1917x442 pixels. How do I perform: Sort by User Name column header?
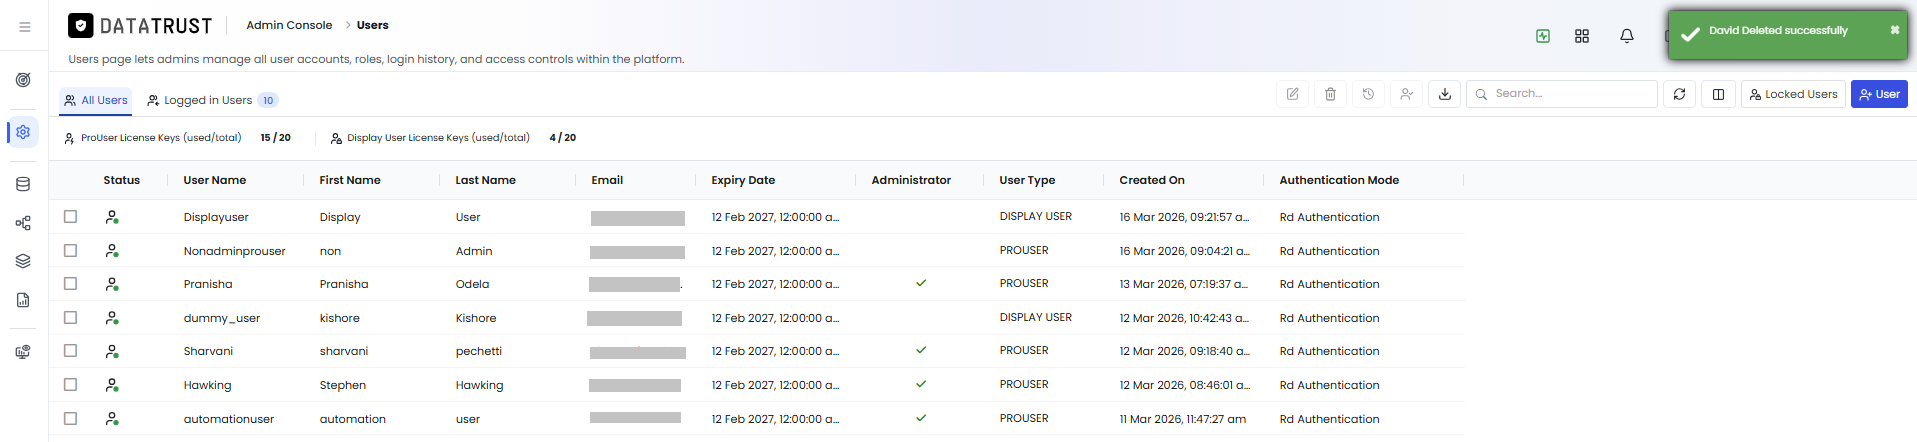pyautogui.click(x=215, y=180)
